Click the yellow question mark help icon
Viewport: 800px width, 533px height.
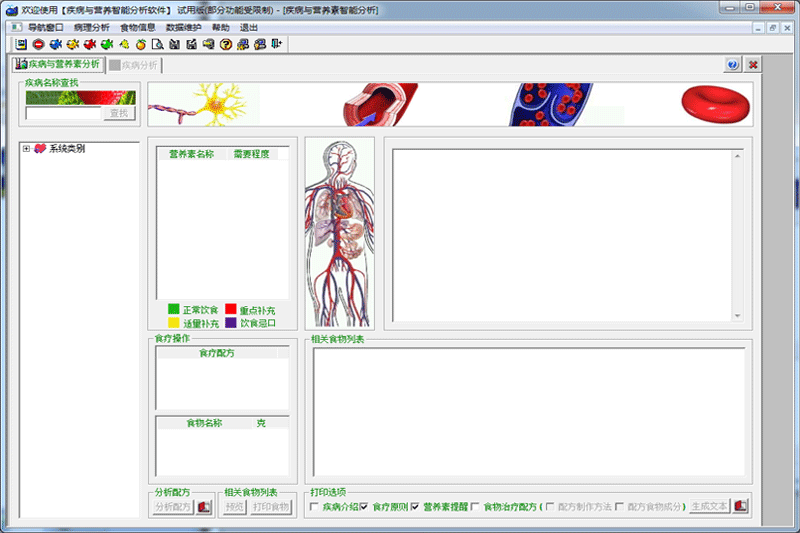227,44
